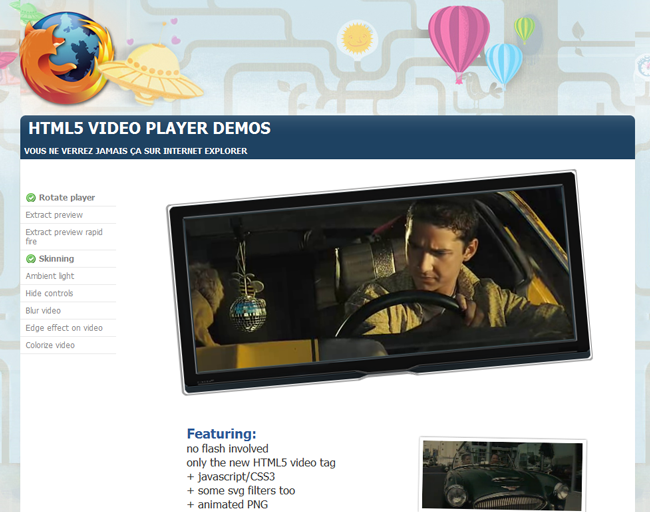The height and width of the screenshot is (512, 650).
Task: Select Extract preview in the sidebar
Action: coord(54,215)
